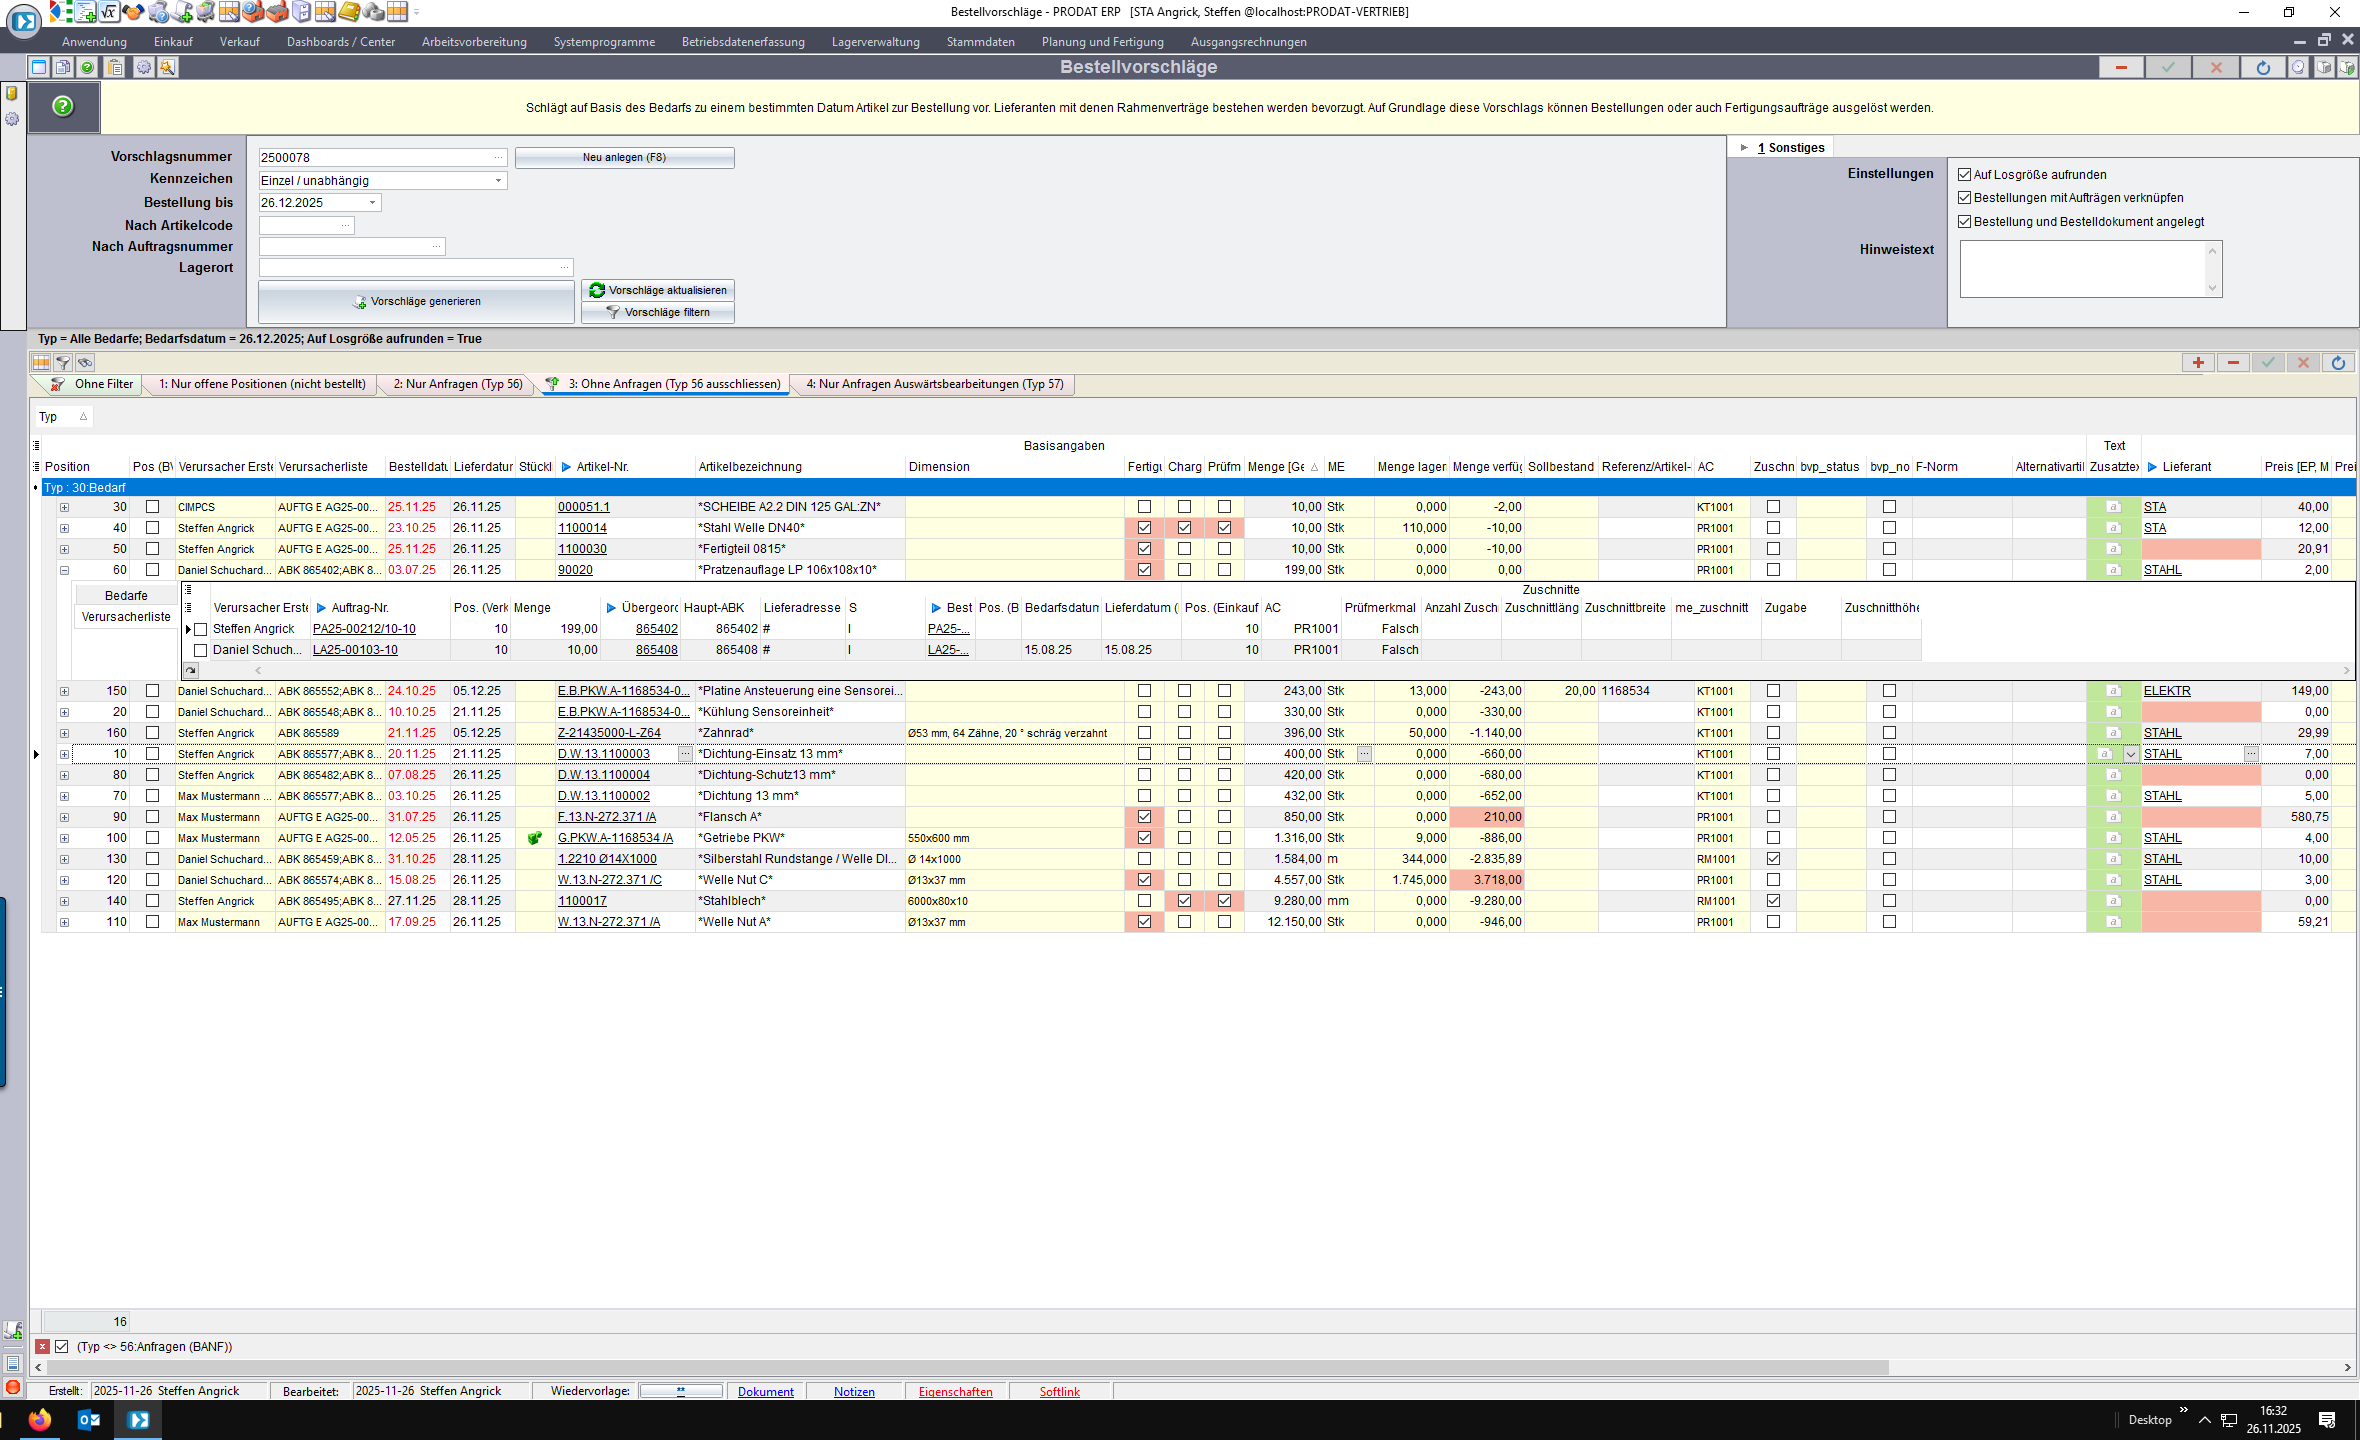The image size is (2360, 1440).
Task: Click Vorschläge generieren button
Action: click(416, 301)
